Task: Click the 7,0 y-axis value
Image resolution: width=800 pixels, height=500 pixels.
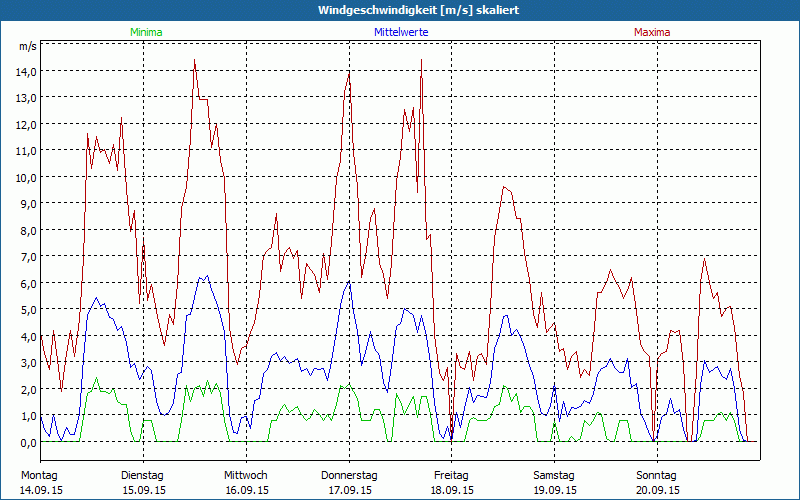Action: pyautogui.click(x=30, y=257)
